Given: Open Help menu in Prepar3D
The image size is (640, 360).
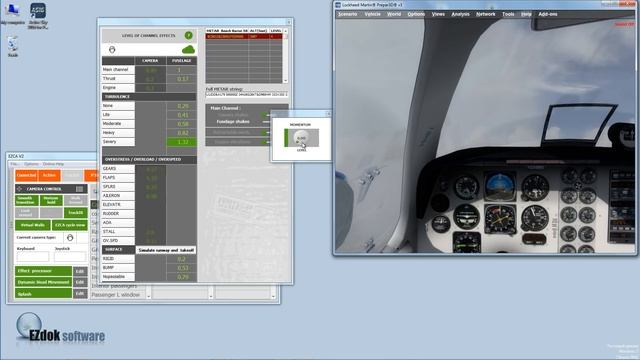Looking at the screenshot, I should click(x=526, y=14).
